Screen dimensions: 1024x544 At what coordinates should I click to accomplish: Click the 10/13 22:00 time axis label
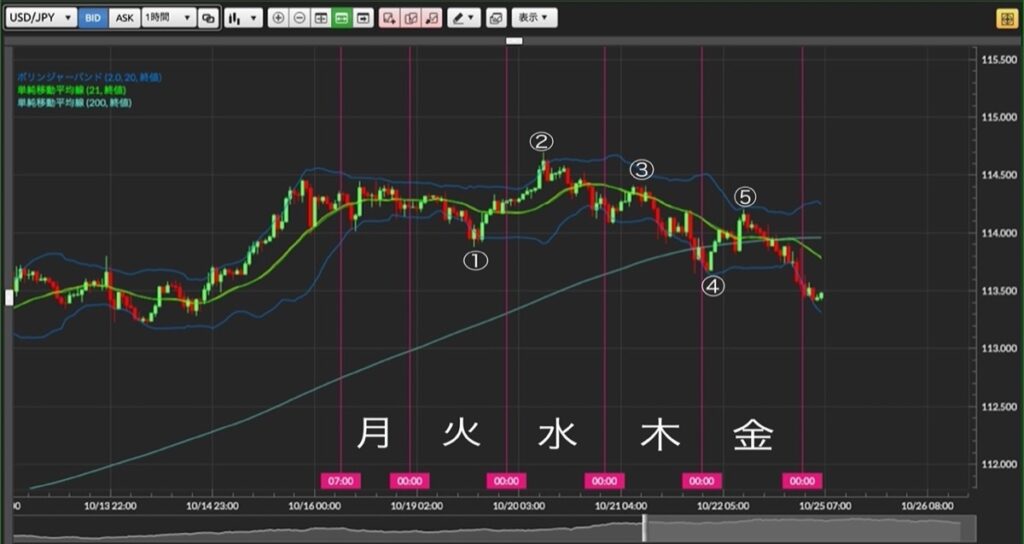click(111, 505)
